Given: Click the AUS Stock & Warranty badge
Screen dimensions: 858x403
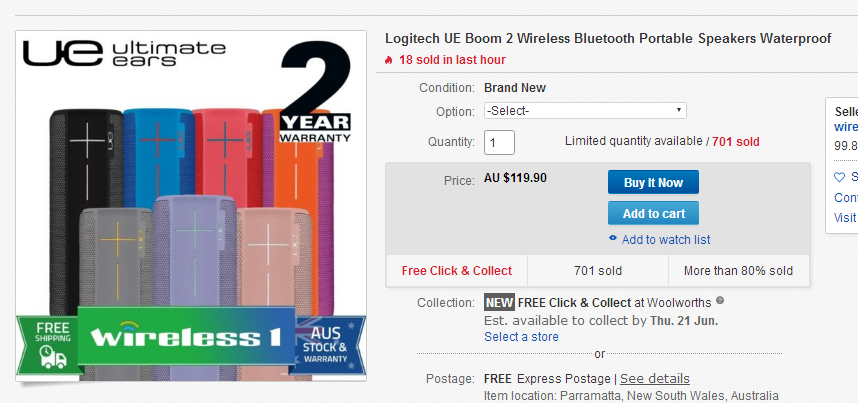Looking at the screenshot, I should tap(327, 344).
